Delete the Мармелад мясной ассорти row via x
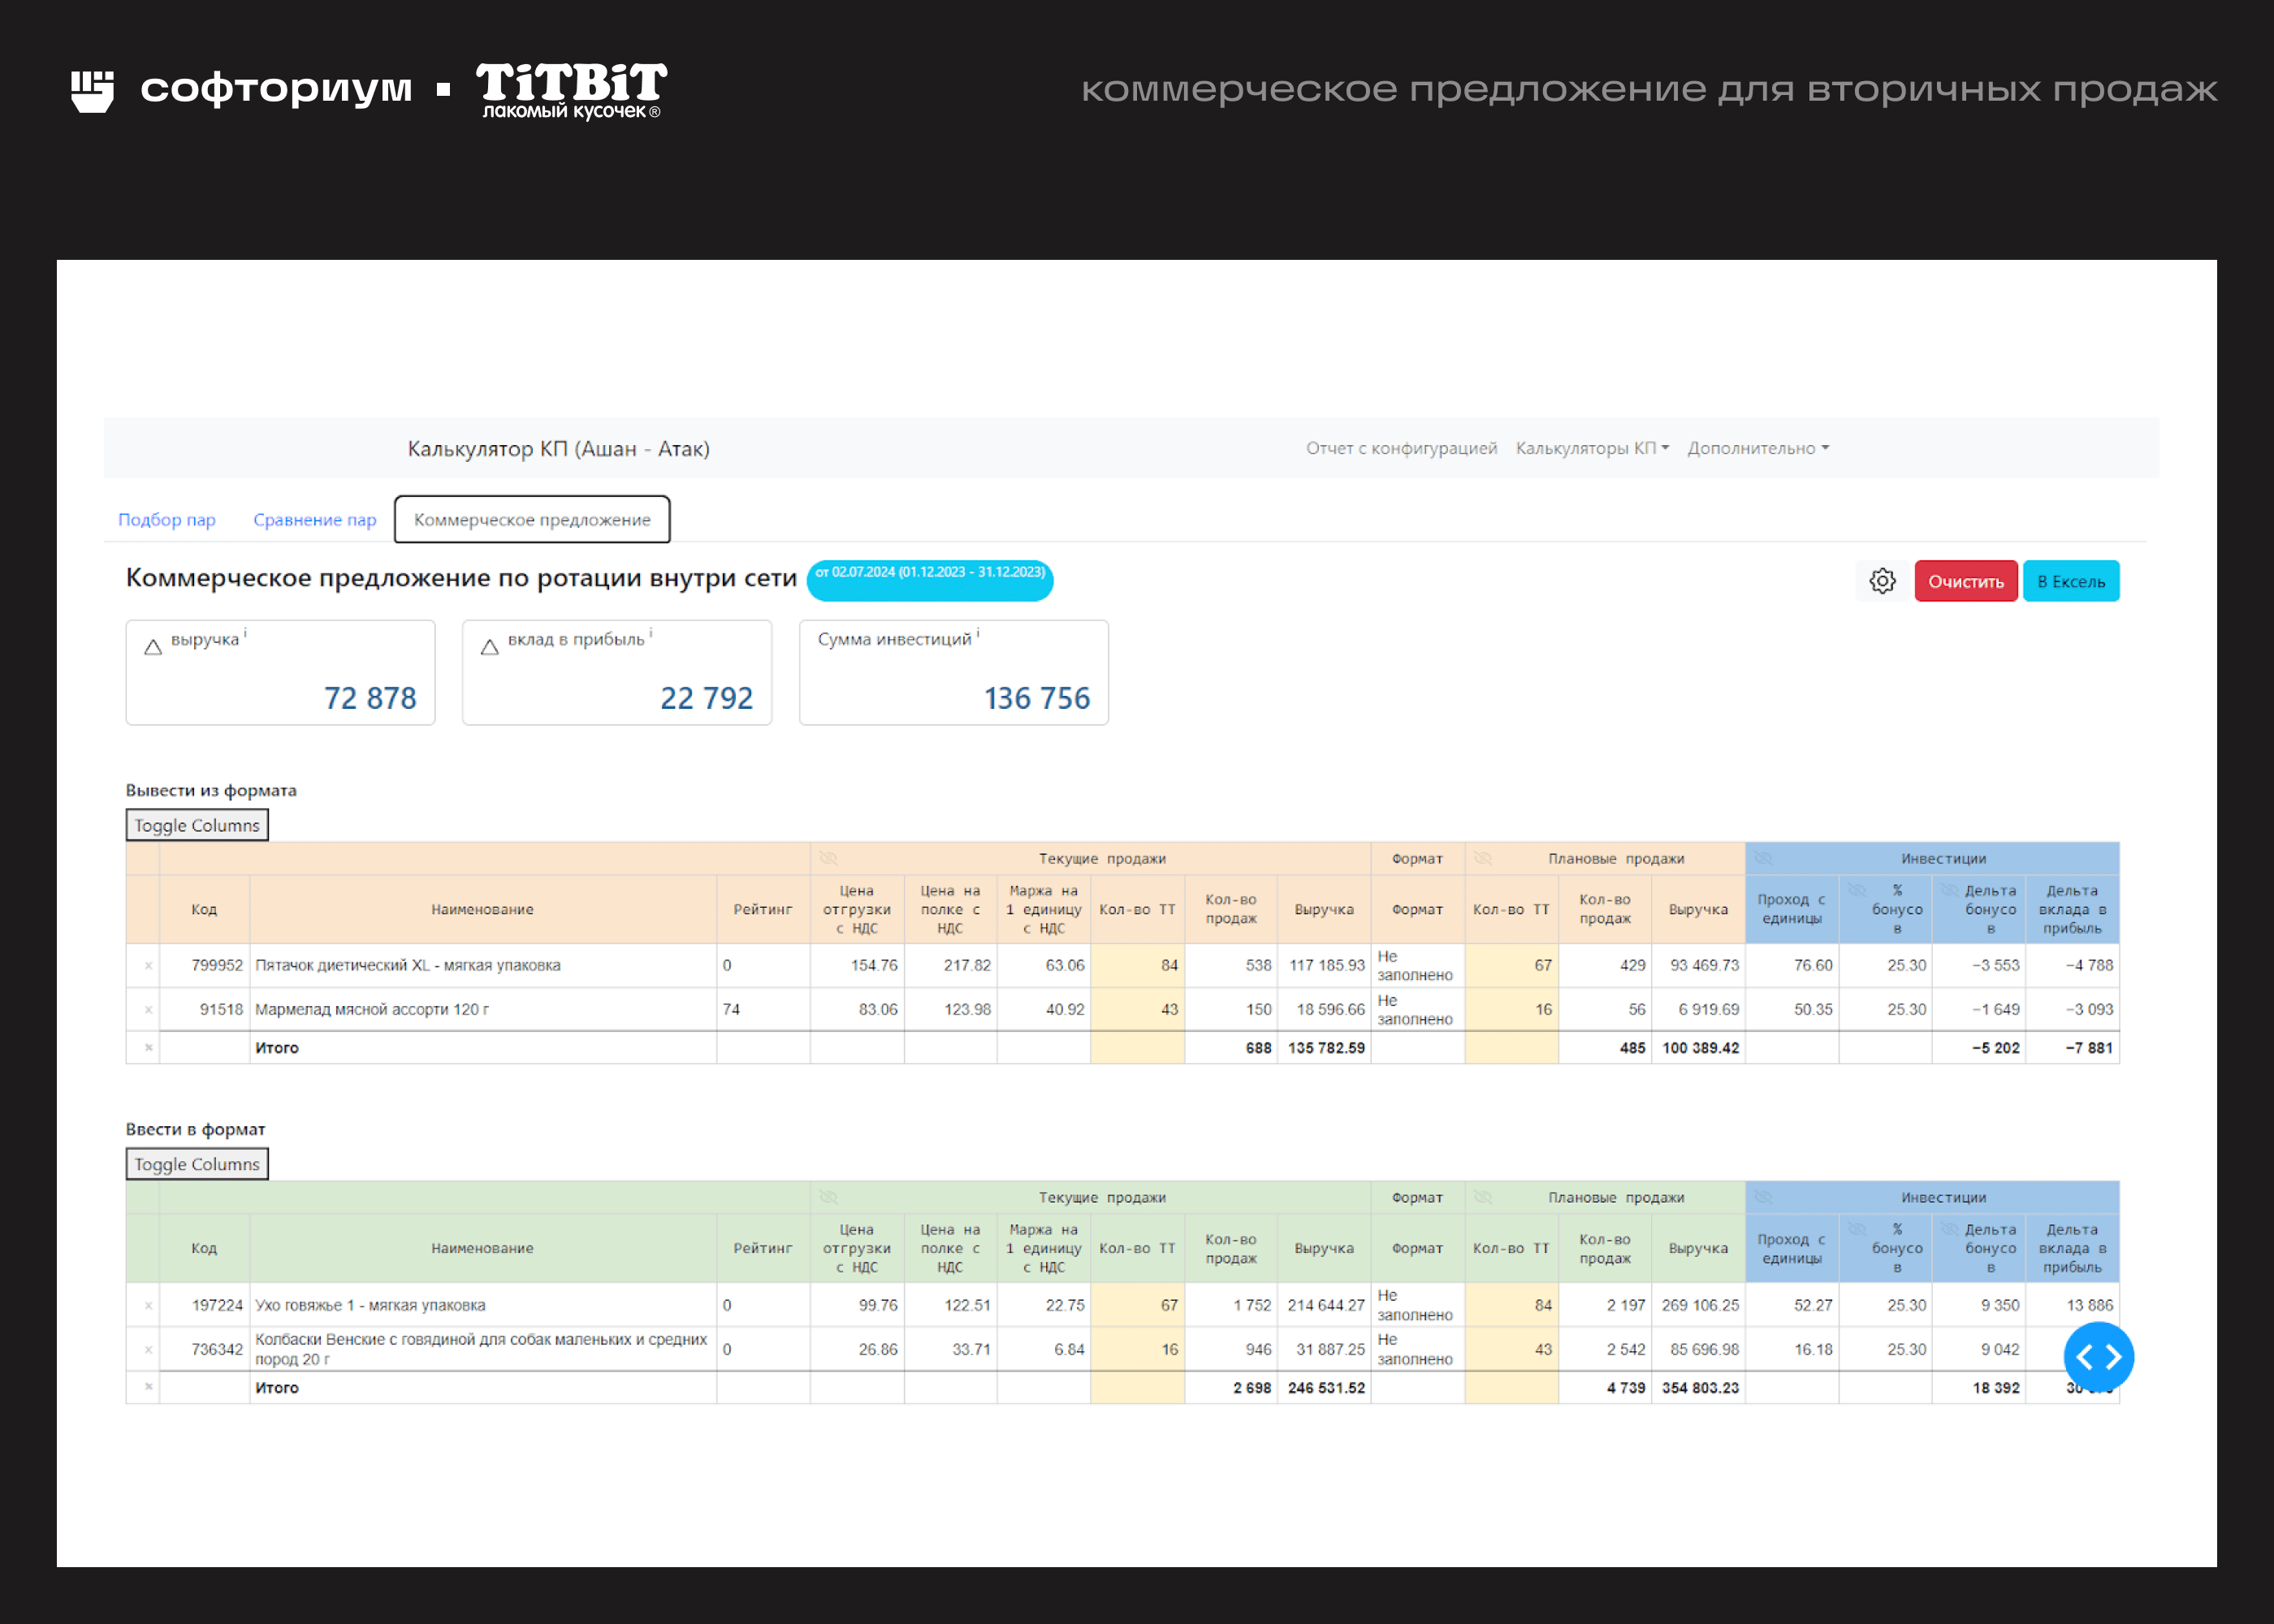The image size is (2274, 1624). pyautogui.click(x=148, y=1009)
